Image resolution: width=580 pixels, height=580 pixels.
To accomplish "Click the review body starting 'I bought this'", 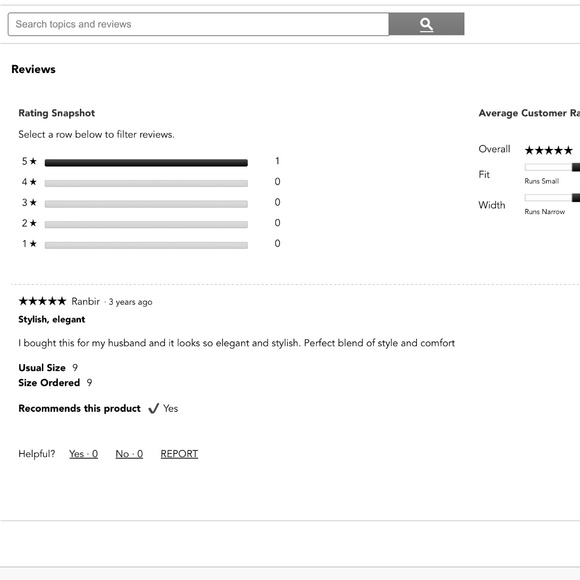I will point(237,343).
